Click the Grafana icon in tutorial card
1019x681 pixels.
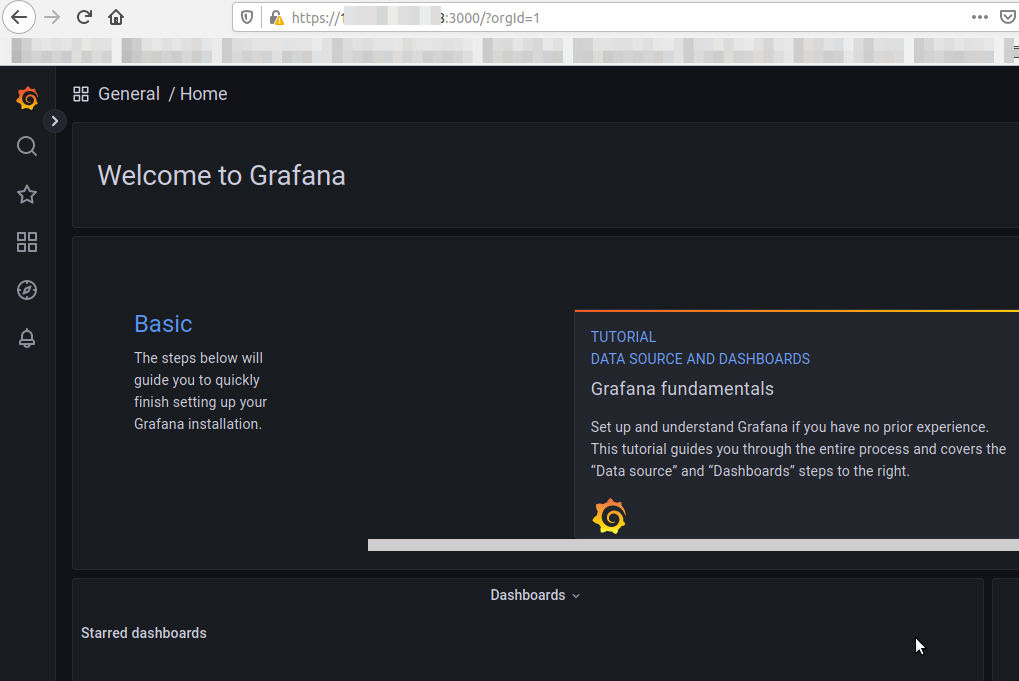(x=609, y=517)
